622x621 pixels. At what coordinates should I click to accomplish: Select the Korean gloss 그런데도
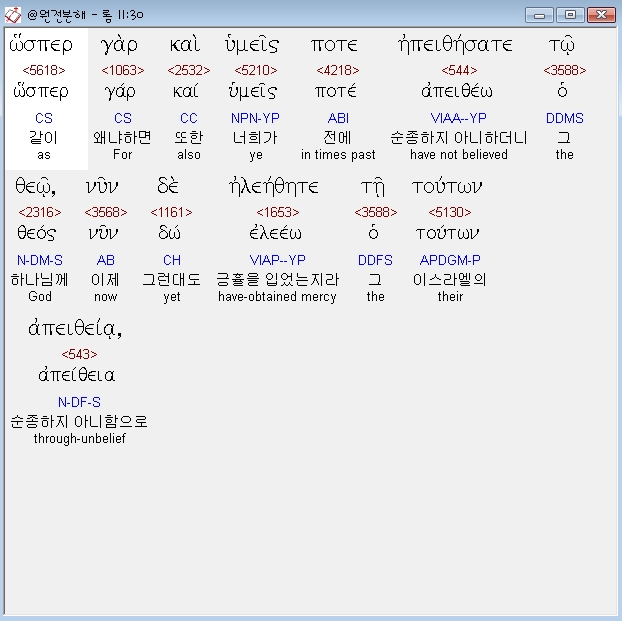pos(171,279)
